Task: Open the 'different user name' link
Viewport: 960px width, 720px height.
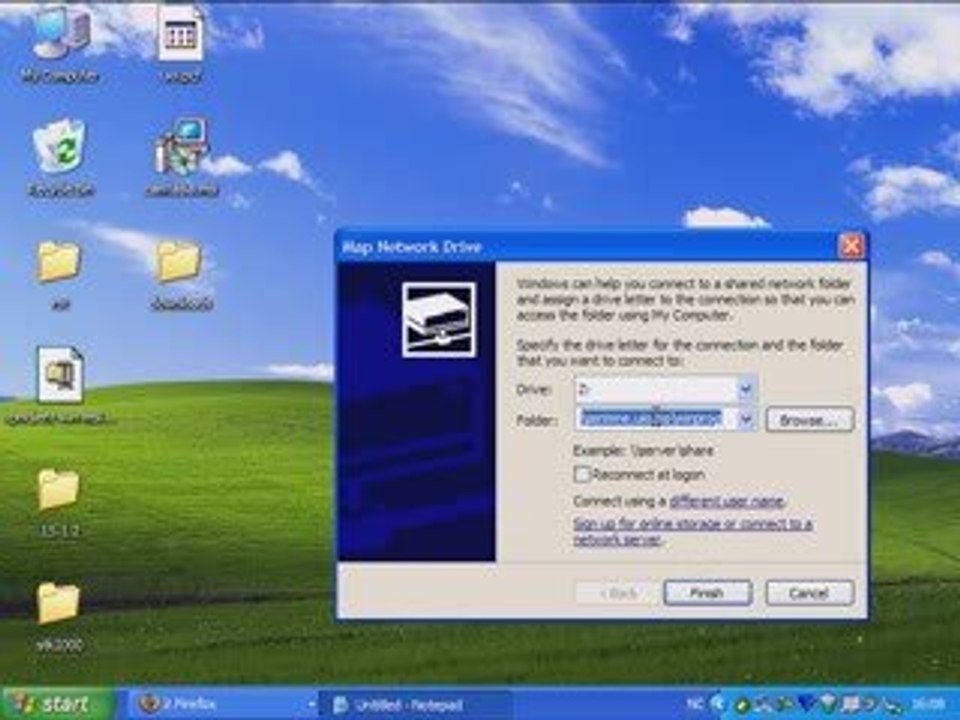Action: point(726,501)
